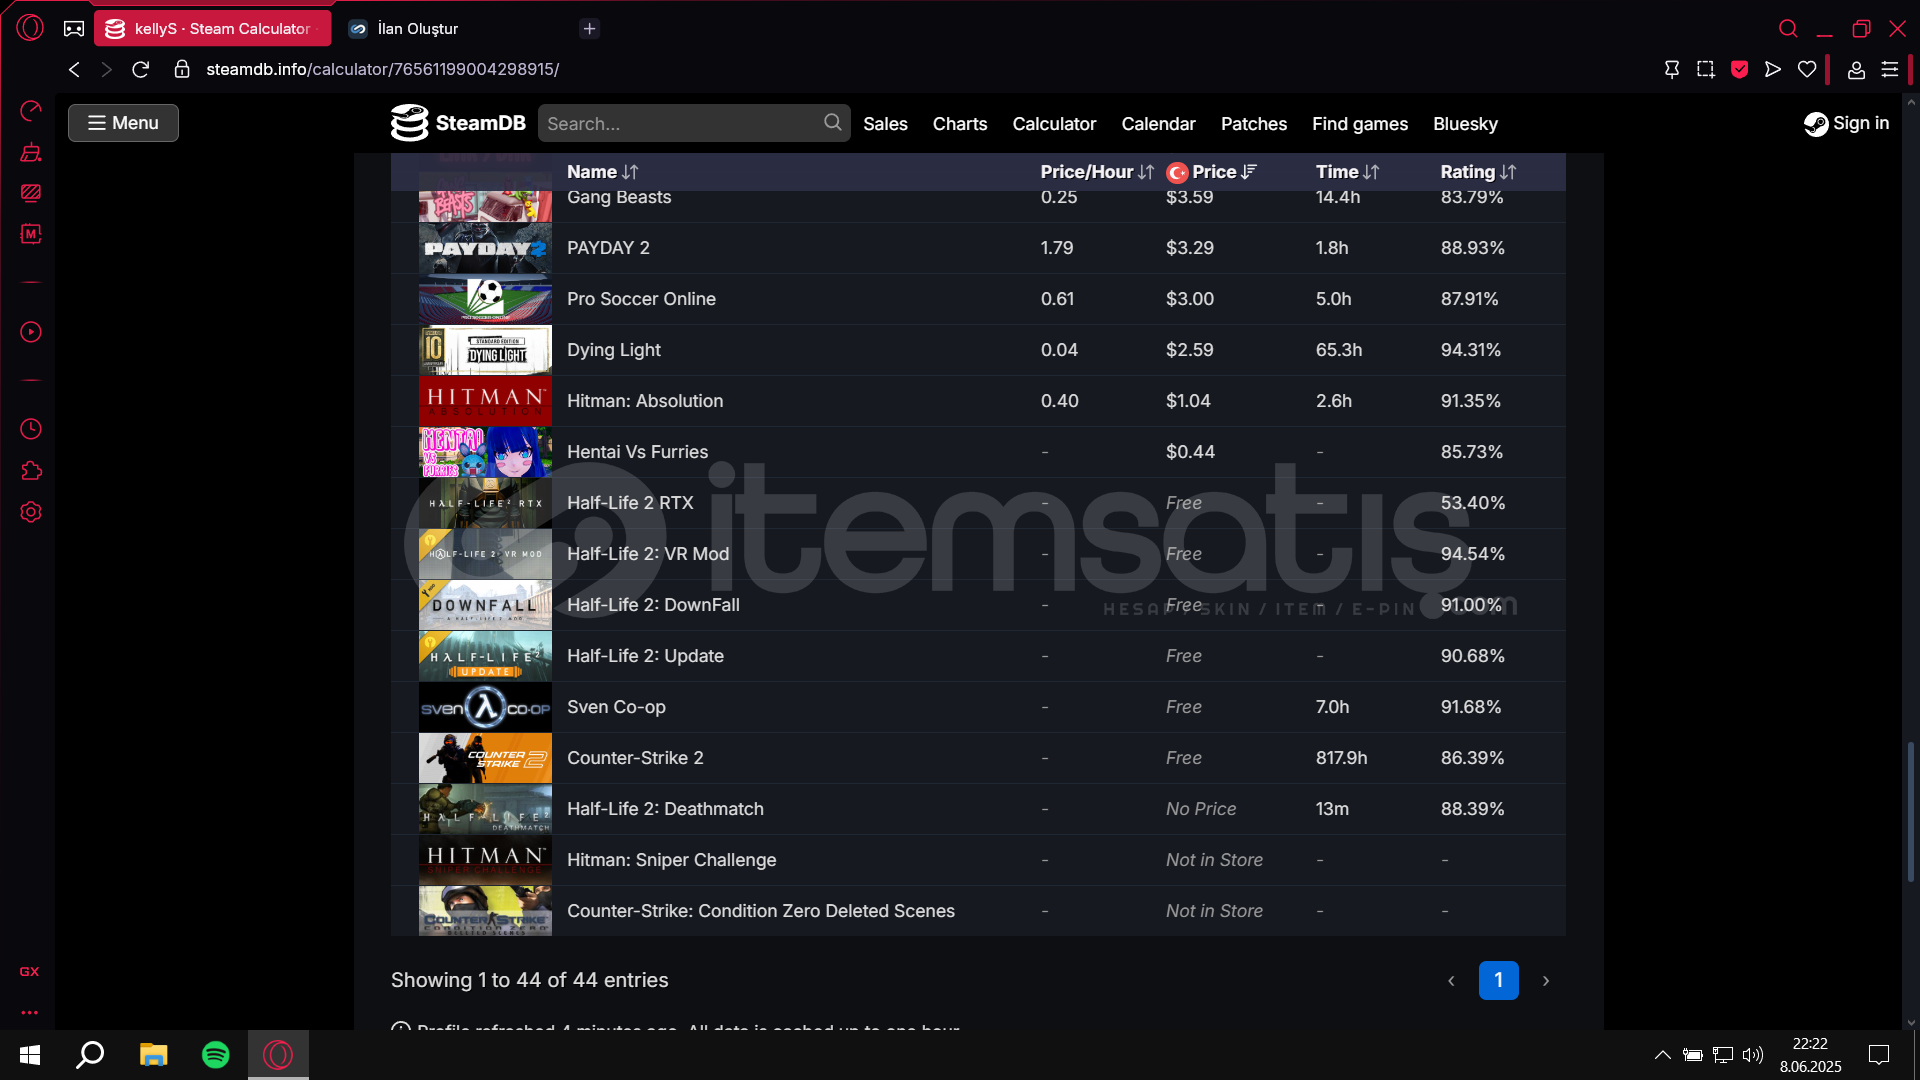Sort table by Time column

[1347, 172]
